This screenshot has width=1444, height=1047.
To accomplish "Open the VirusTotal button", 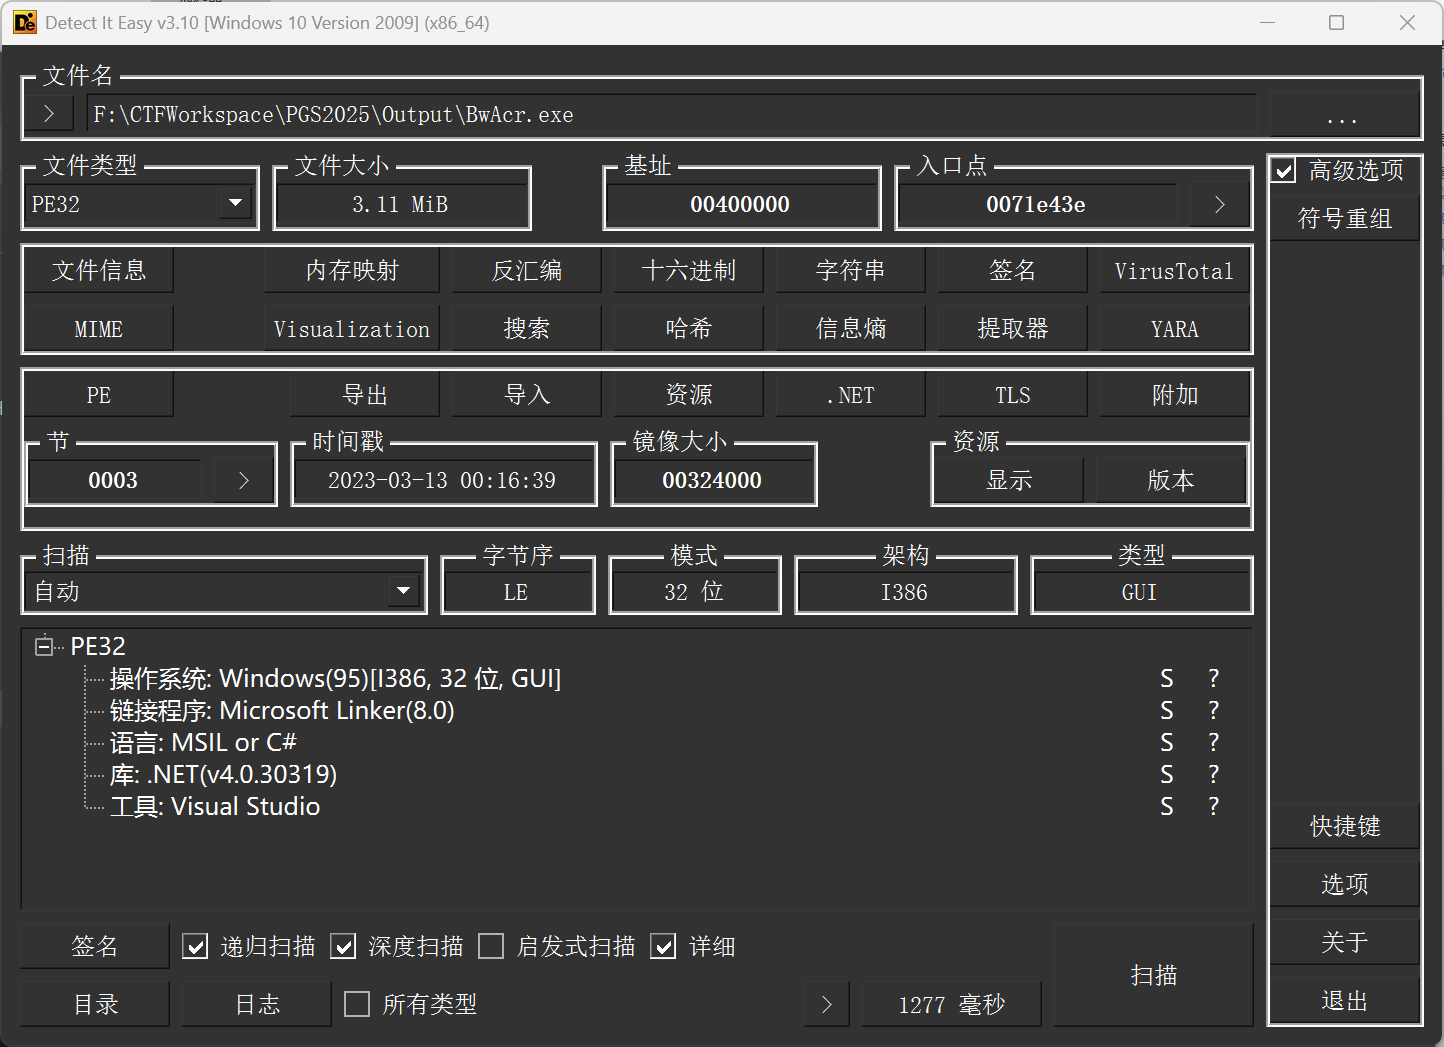I will pos(1174,270).
